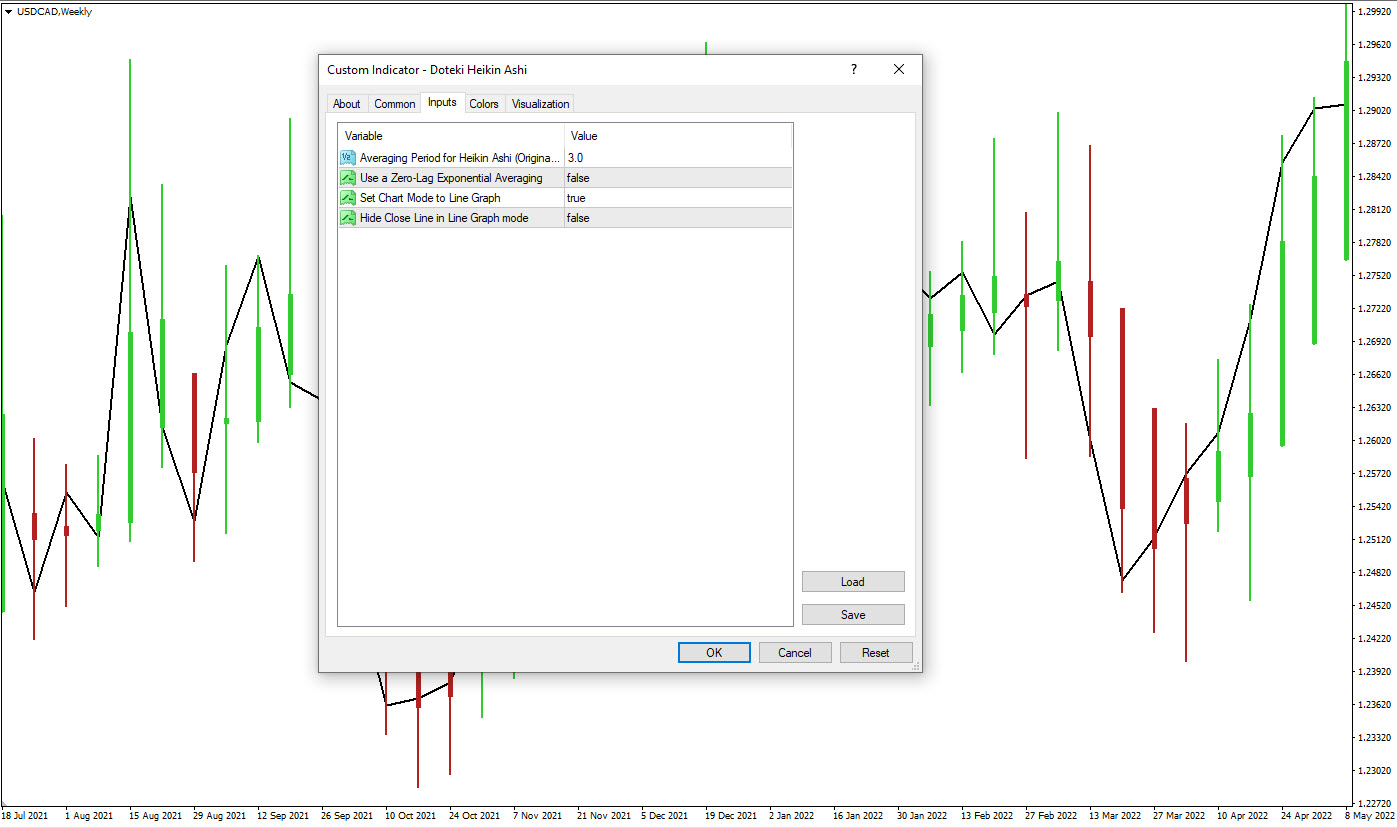This screenshot has height=828, width=1397.
Task: Open the Visualization tab
Action: point(541,104)
